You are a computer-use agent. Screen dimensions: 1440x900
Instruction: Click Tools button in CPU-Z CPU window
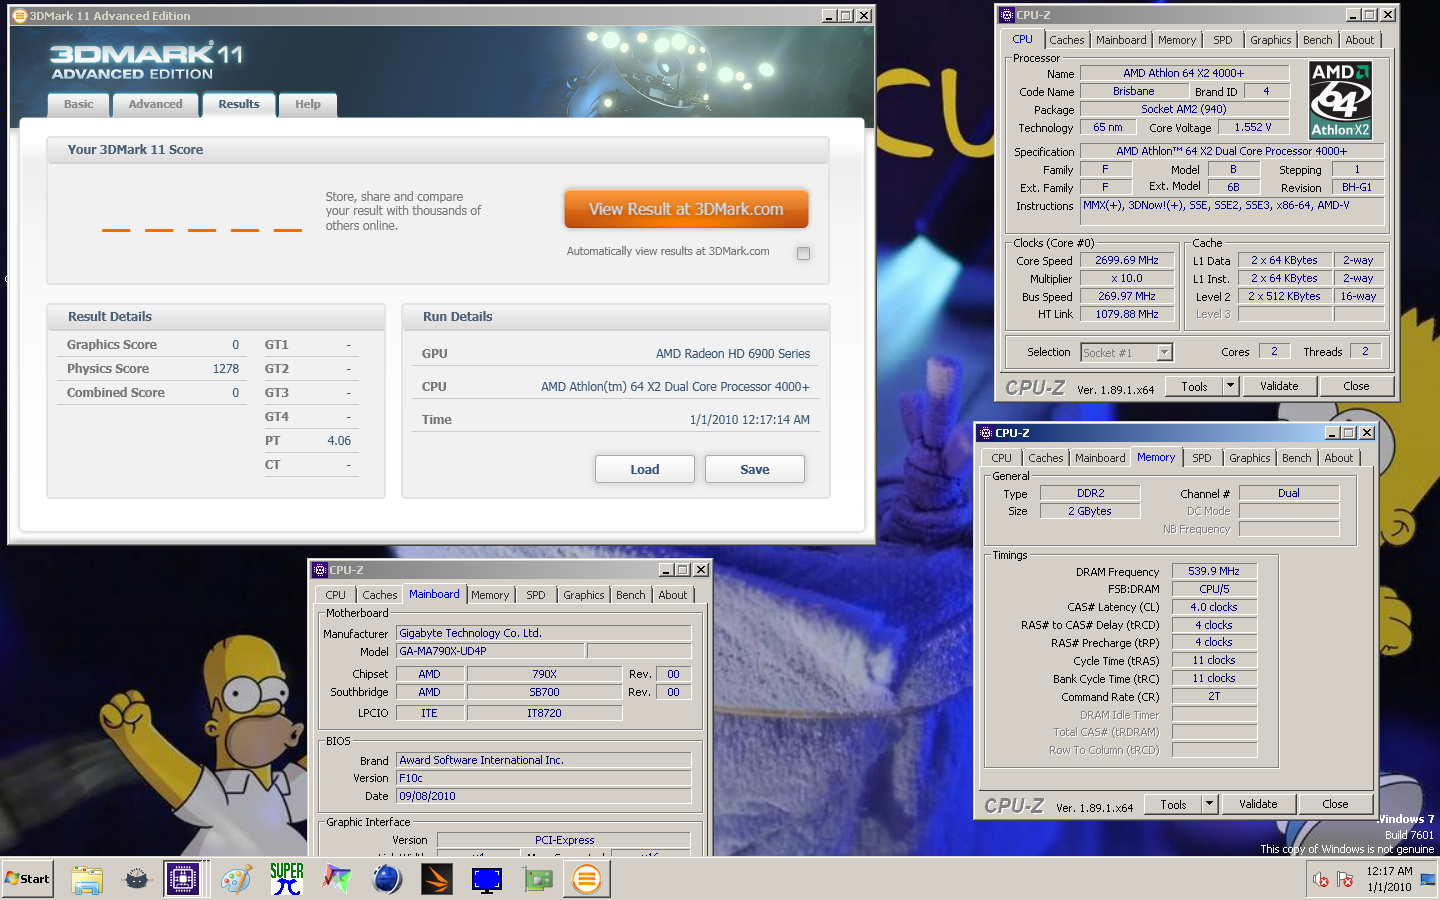point(1195,386)
